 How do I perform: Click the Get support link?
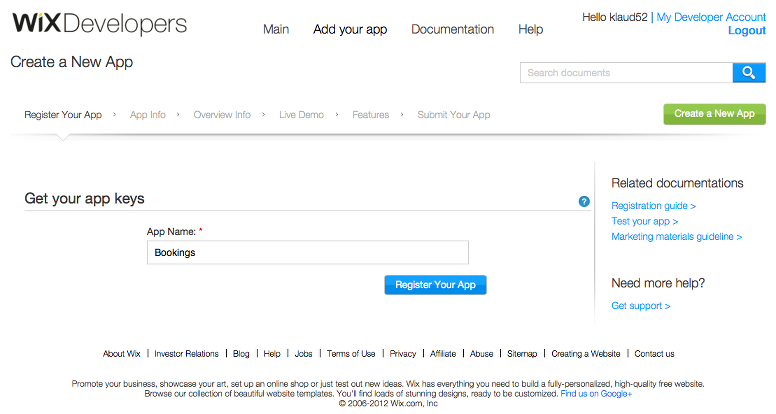point(640,306)
